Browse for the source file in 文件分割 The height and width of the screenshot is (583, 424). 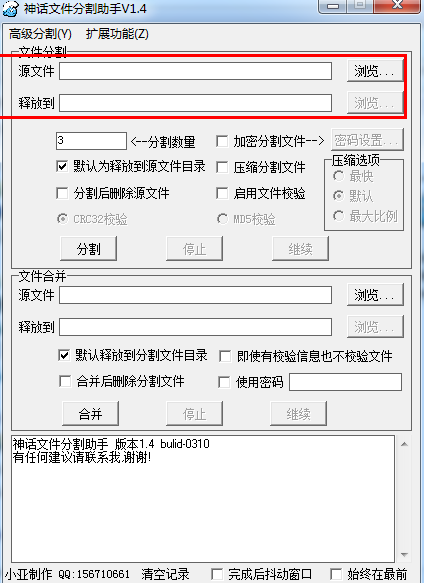click(x=375, y=71)
